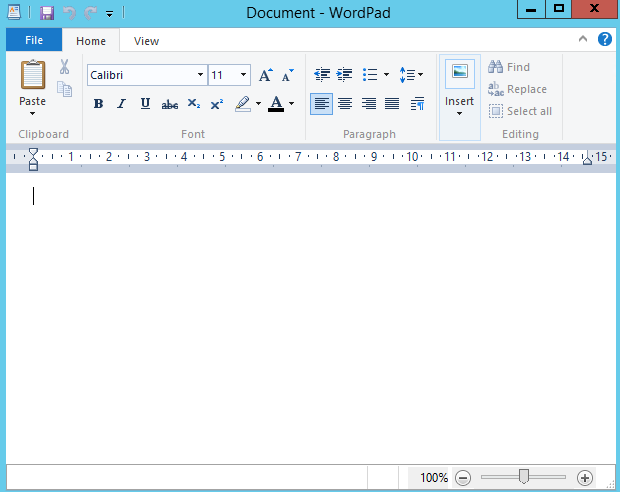This screenshot has height=492, width=620.
Task: Zoom out with the minus button
Action: [463, 478]
